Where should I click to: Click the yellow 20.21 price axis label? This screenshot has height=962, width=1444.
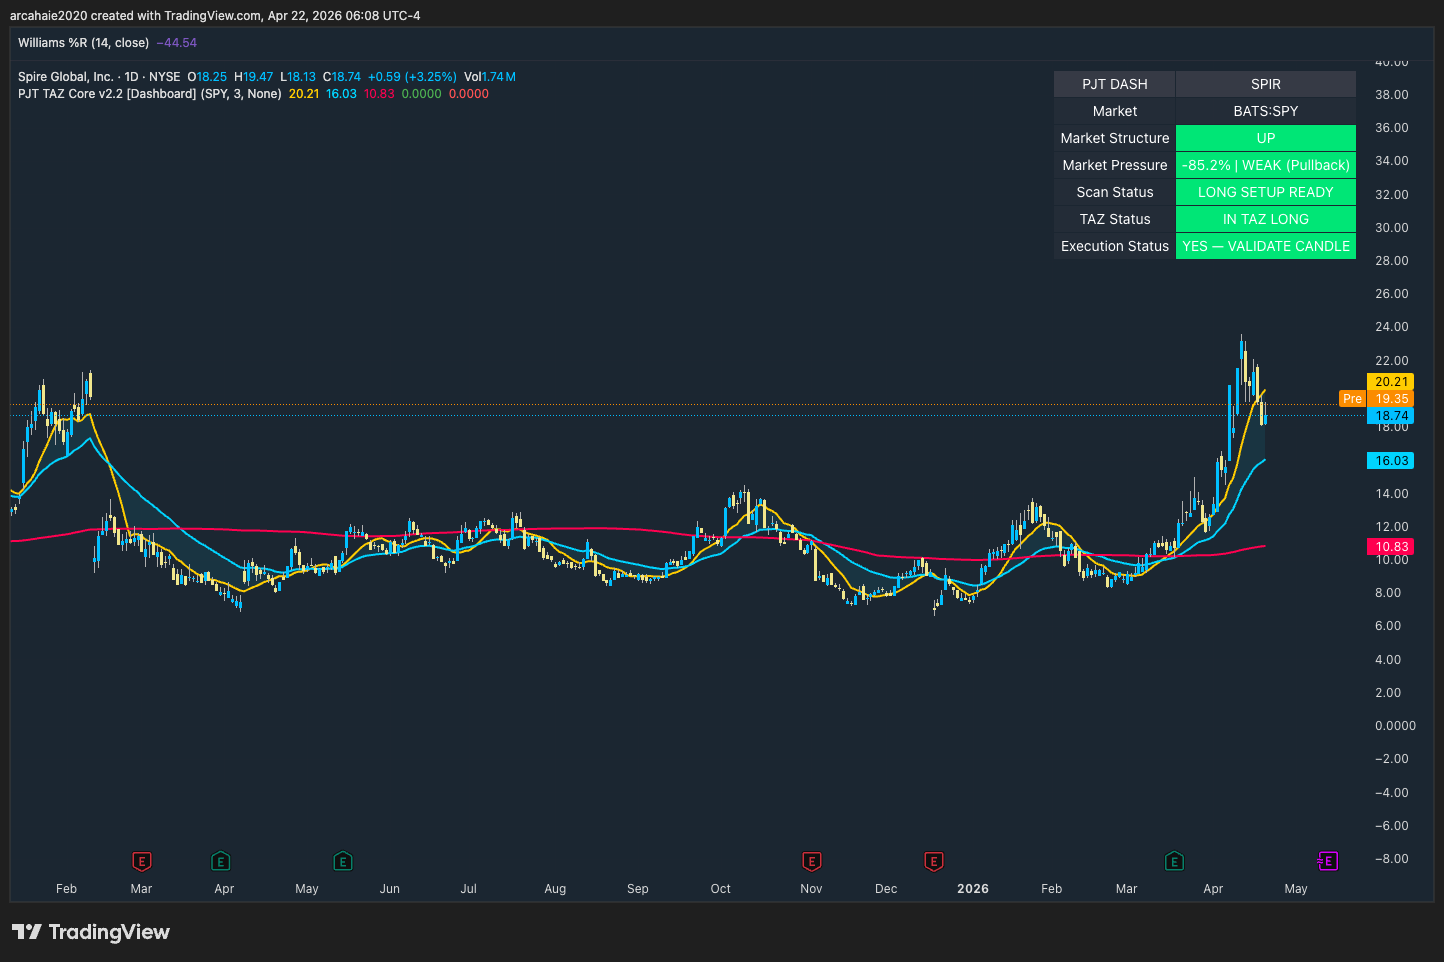[1391, 382]
